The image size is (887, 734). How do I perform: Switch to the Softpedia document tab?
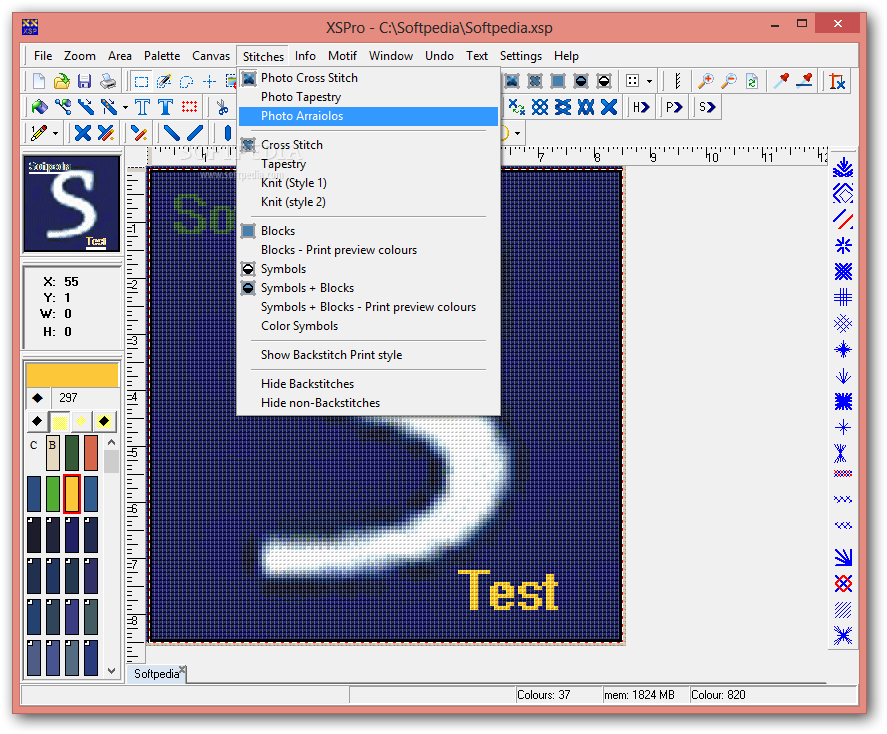coord(155,673)
